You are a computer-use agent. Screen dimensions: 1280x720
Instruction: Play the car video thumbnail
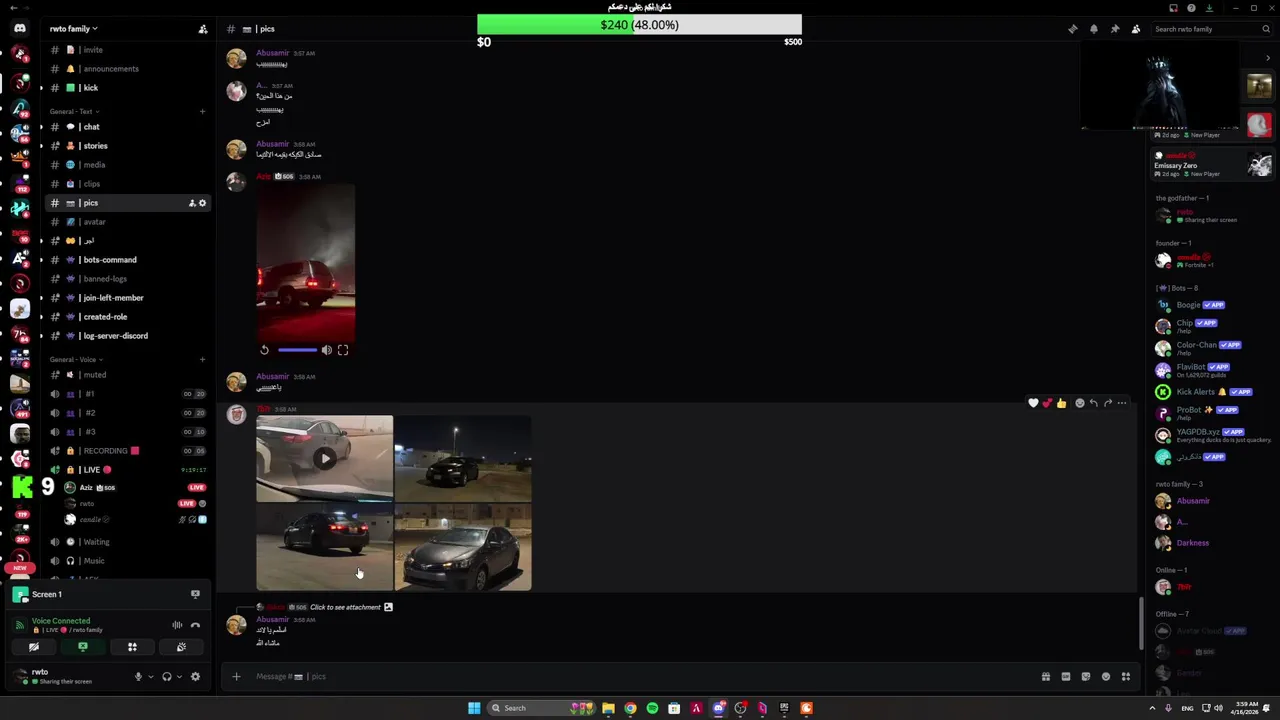(x=324, y=458)
